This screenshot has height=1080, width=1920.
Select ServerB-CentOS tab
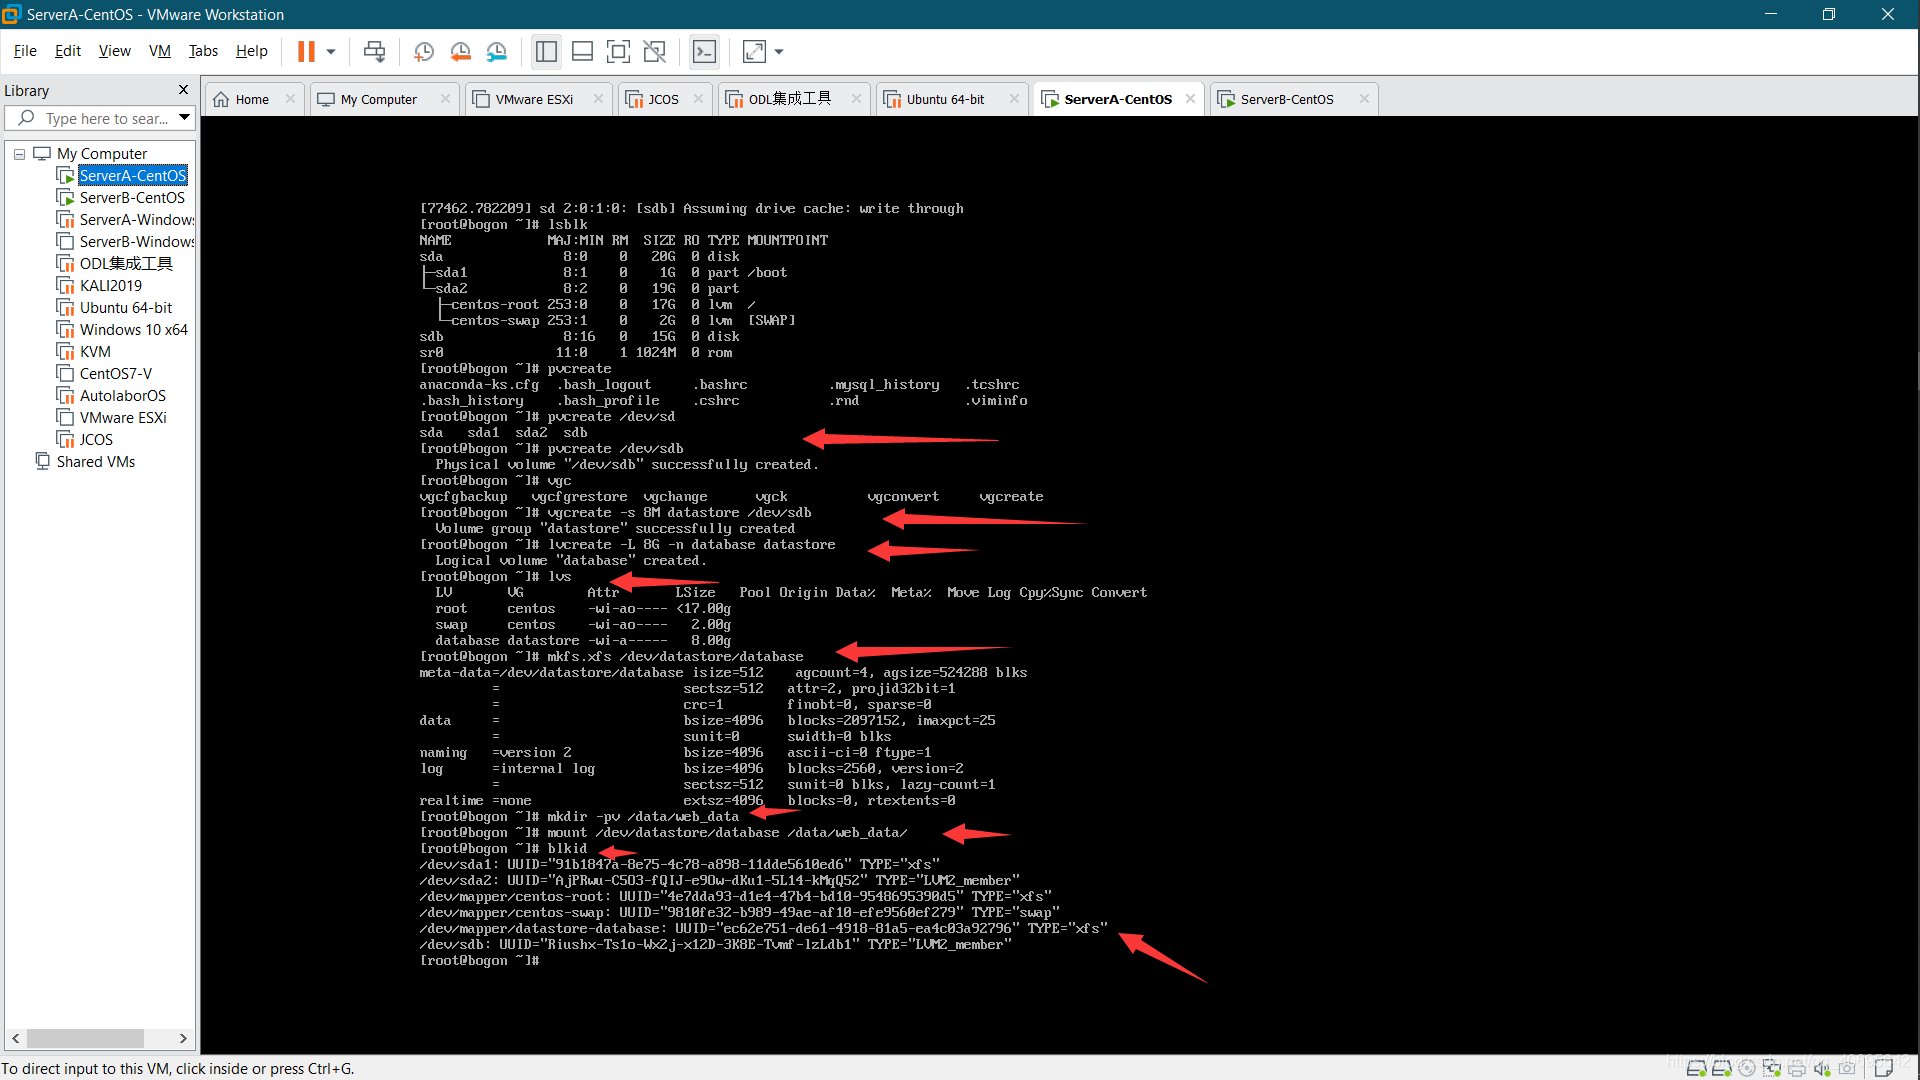(x=1286, y=99)
